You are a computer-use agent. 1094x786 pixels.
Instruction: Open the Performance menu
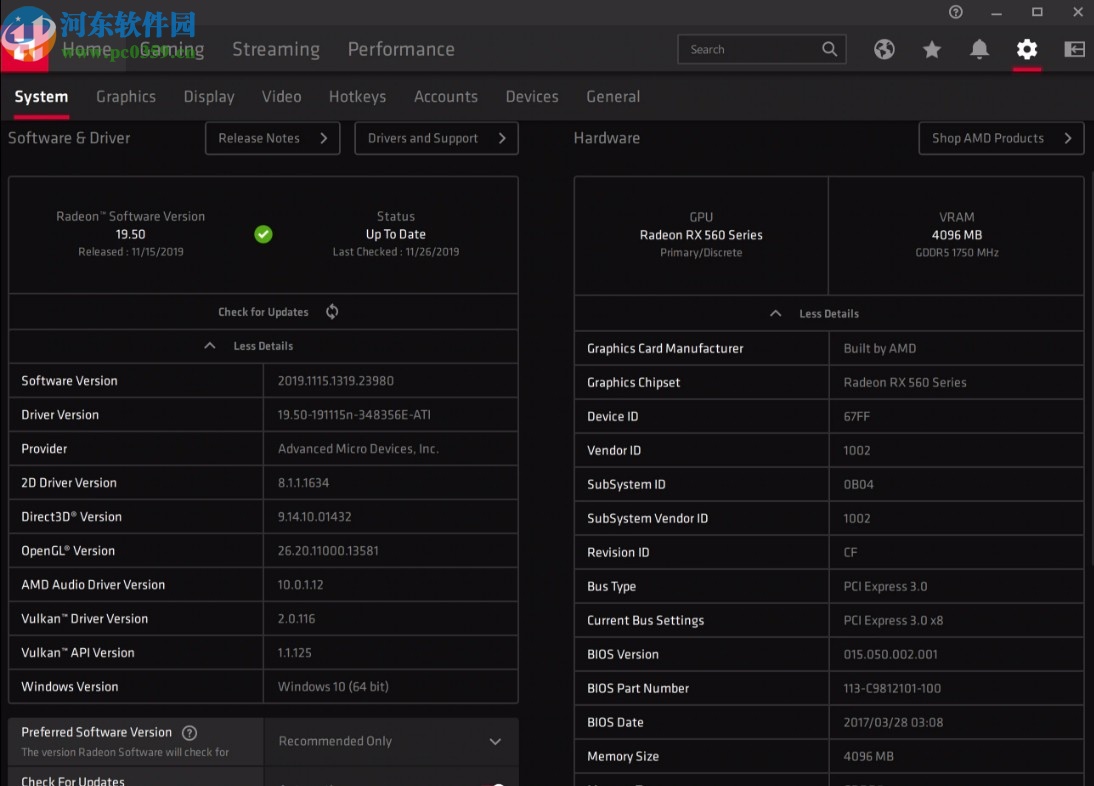[401, 49]
